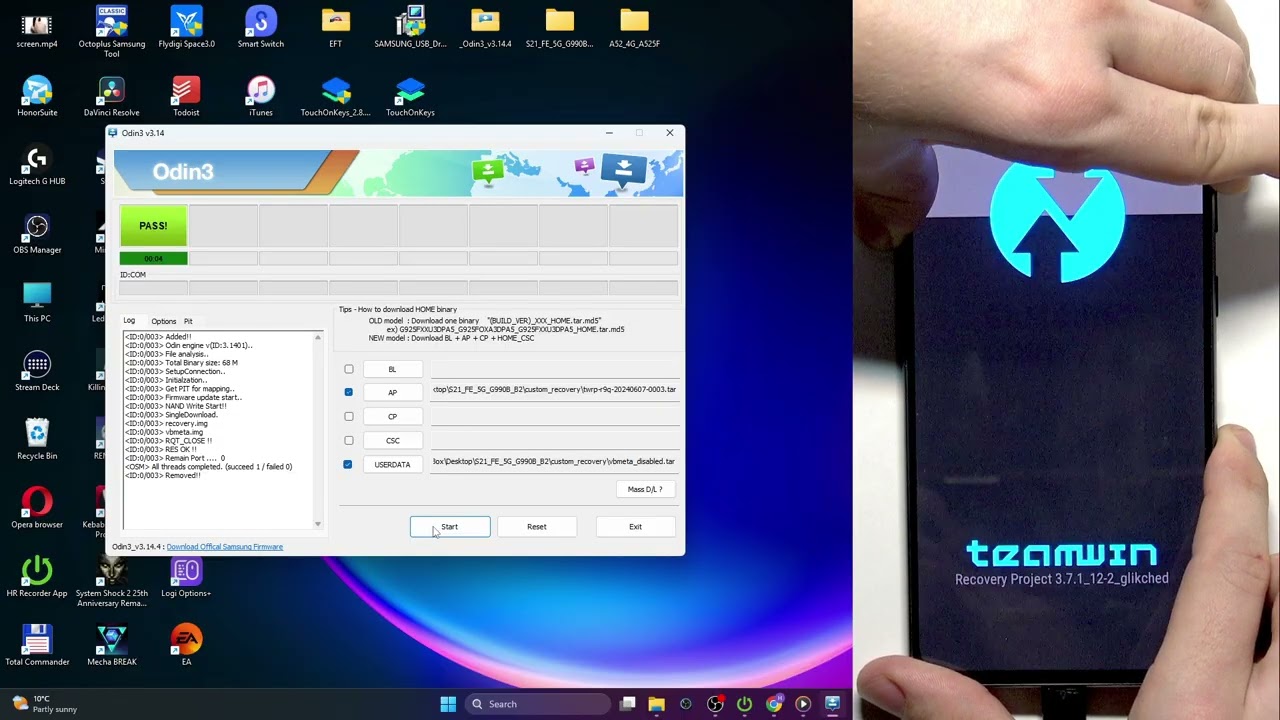1280x720 pixels.
Task: Click the USERDATA file path field
Action: click(x=554, y=463)
